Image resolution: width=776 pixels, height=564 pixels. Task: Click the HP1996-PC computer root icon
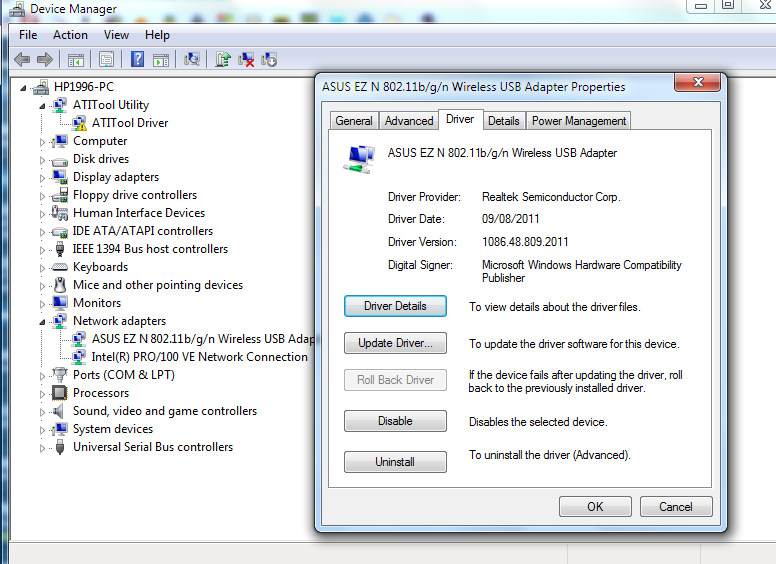[41, 88]
